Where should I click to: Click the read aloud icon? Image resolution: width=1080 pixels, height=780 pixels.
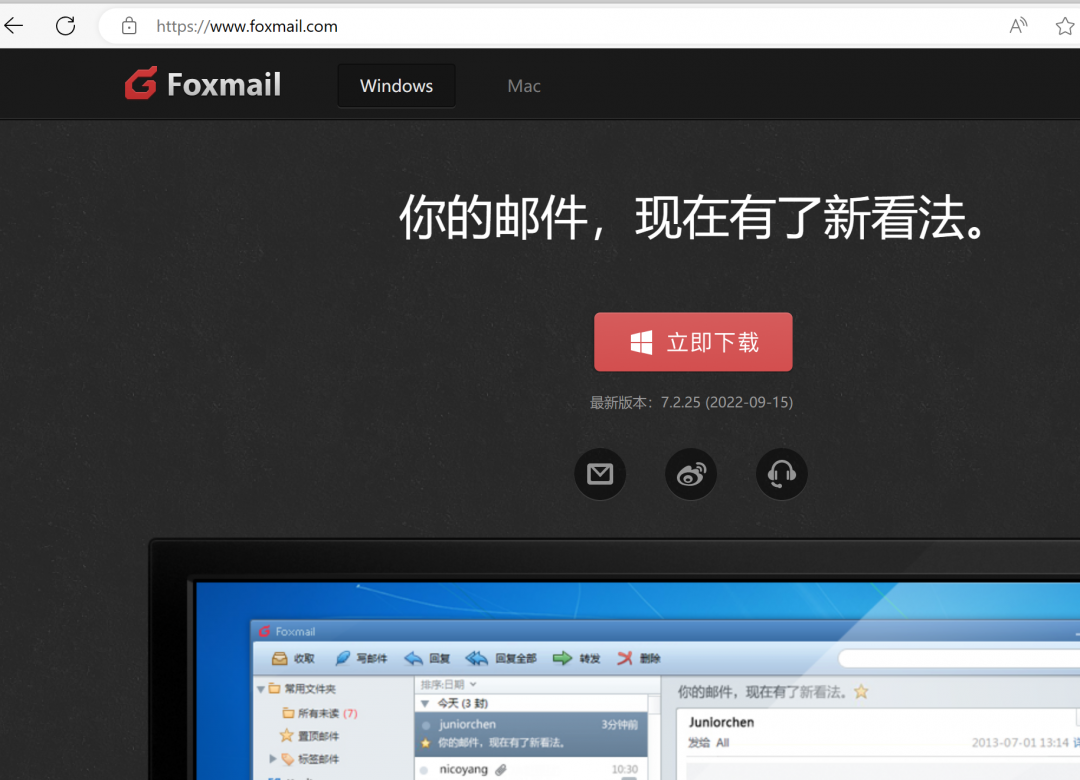point(1018,26)
